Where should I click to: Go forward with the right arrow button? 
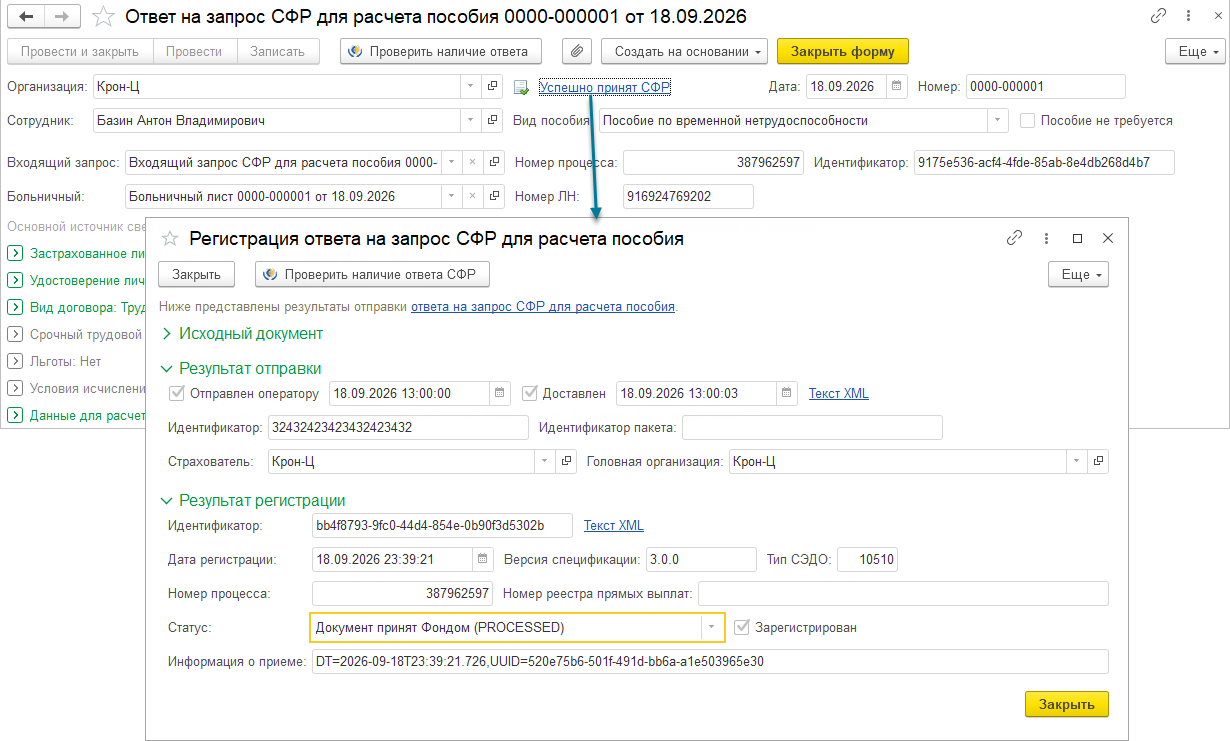pyautogui.click(x=62, y=17)
